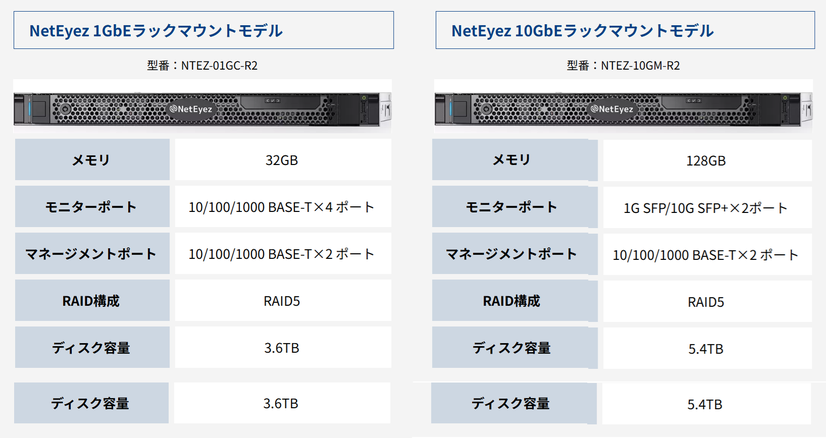Select the 32GB memory value
826x438 pixels.
pyautogui.click(x=282, y=160)
